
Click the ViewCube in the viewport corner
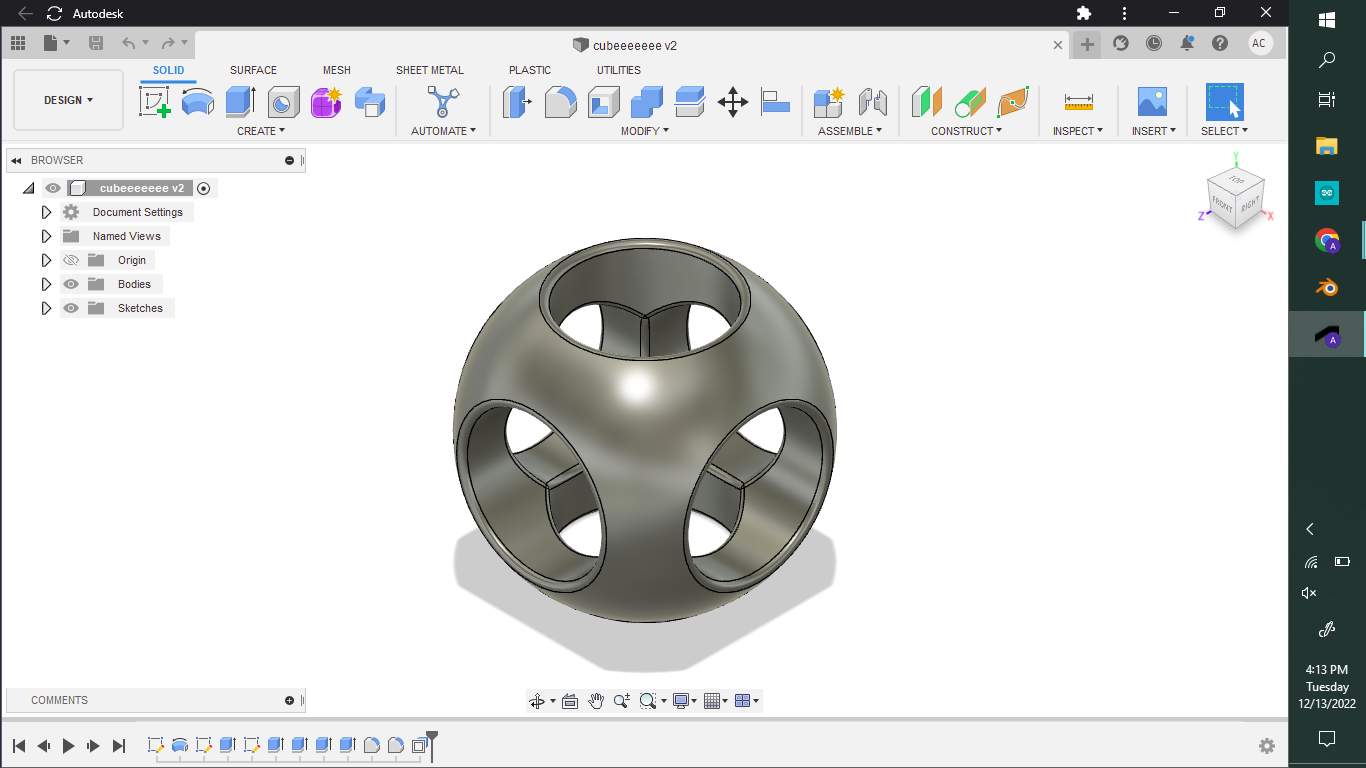click(1236, 195)
